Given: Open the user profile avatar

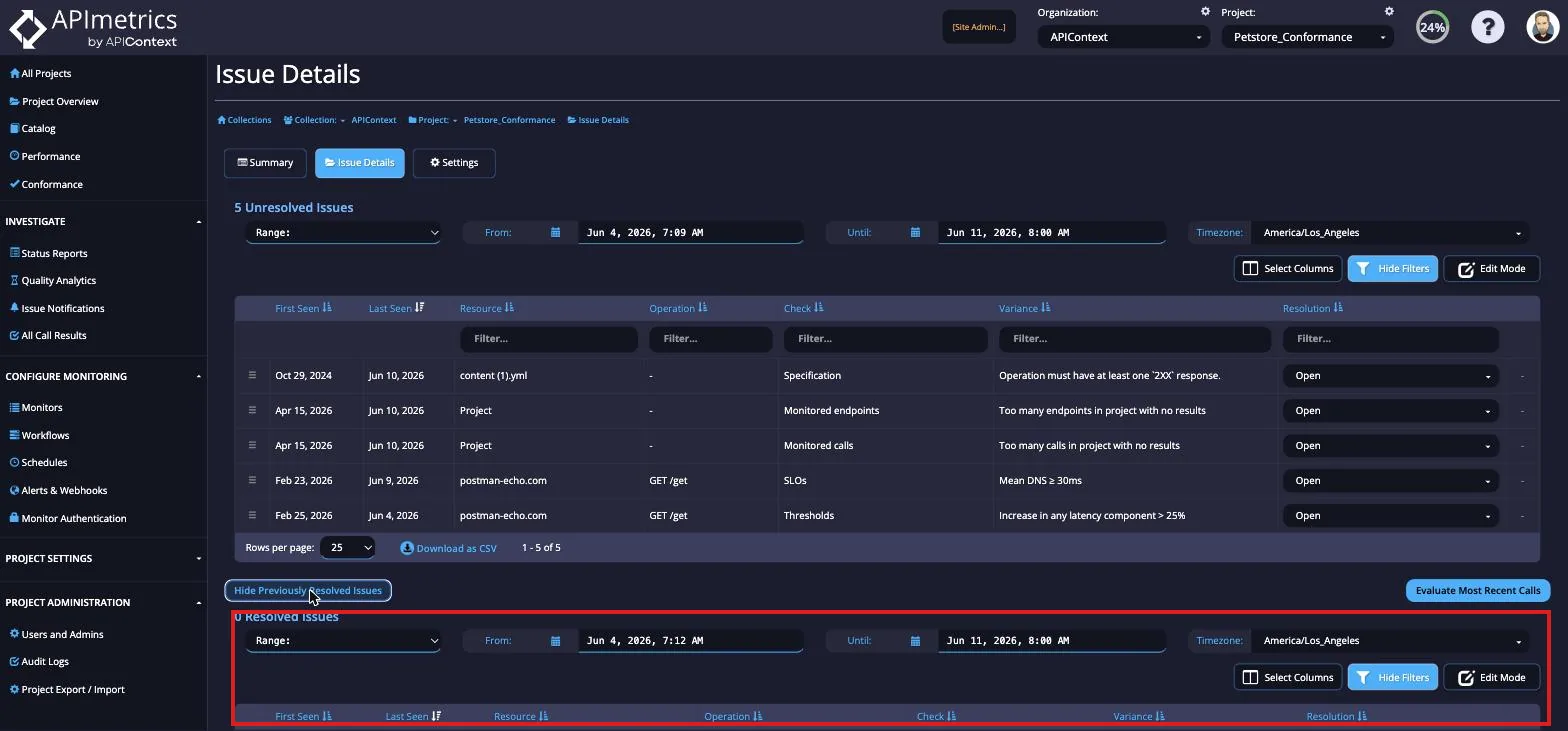Looking at the screenshot, I should click(1543, 27).
